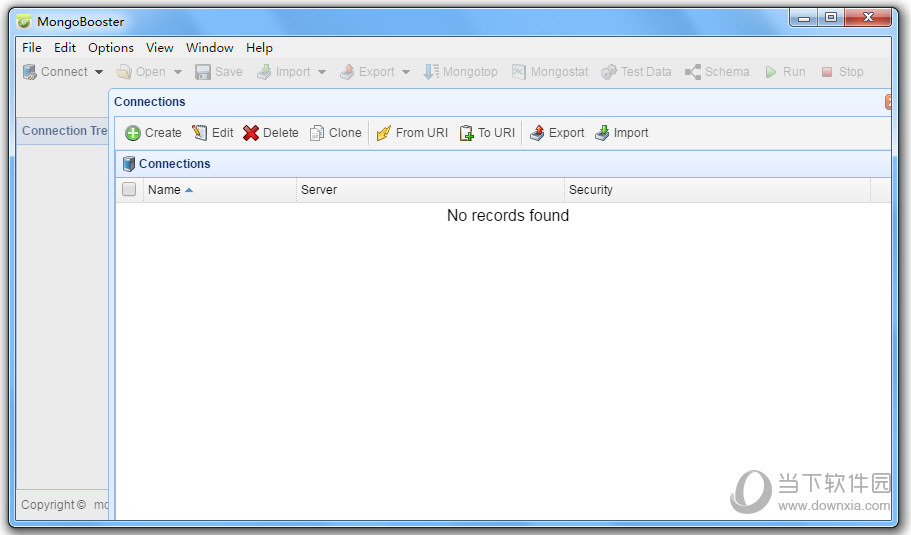Click the 'No records found' message

click(508, 216)
